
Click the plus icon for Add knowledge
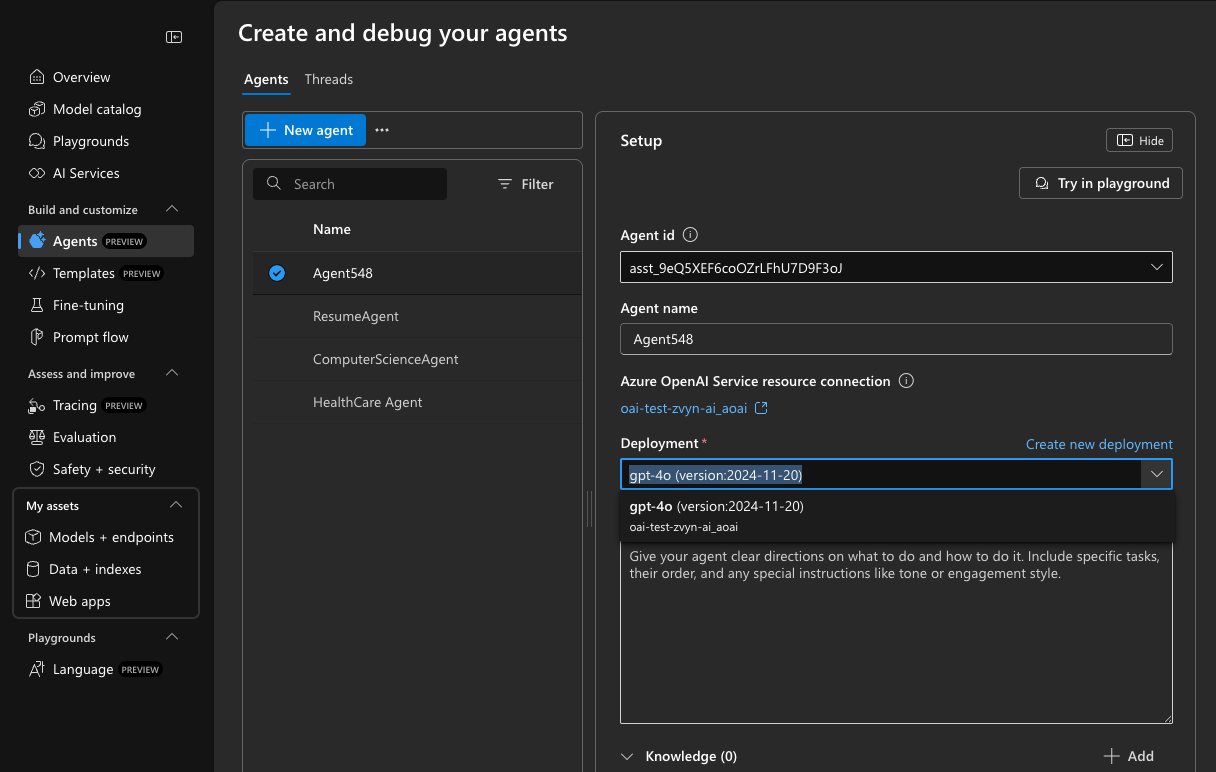[x=1111, y=756]
